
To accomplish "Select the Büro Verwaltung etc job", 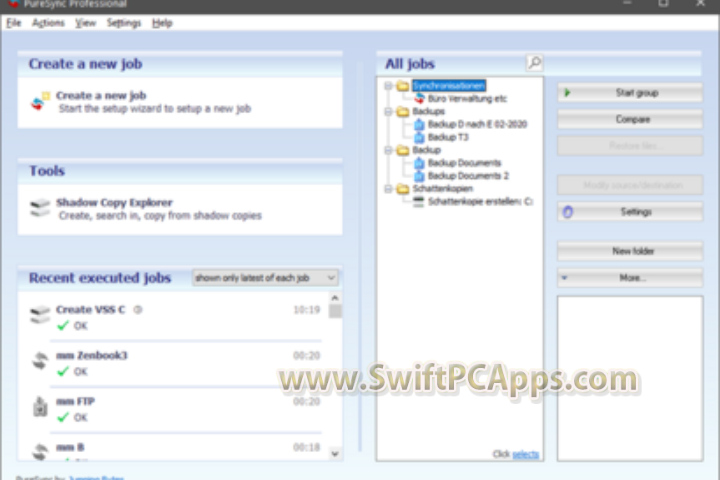I will pos(467,98).
